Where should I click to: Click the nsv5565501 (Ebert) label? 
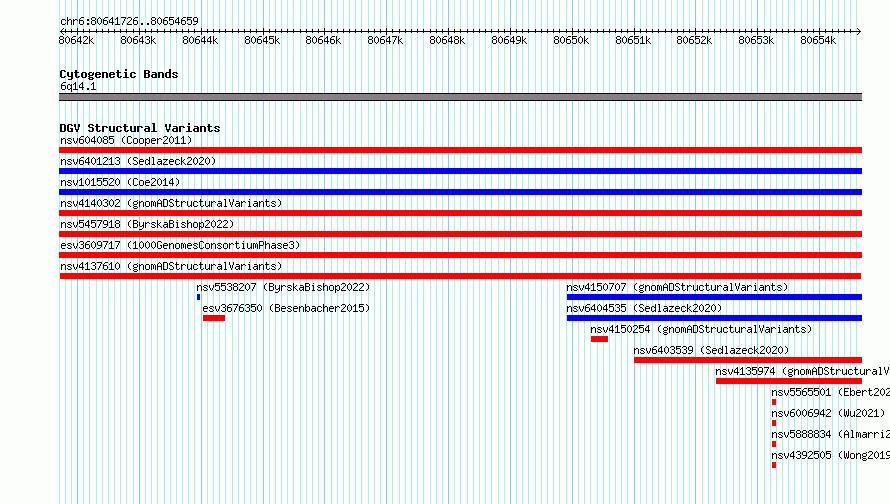pos(830,392)
